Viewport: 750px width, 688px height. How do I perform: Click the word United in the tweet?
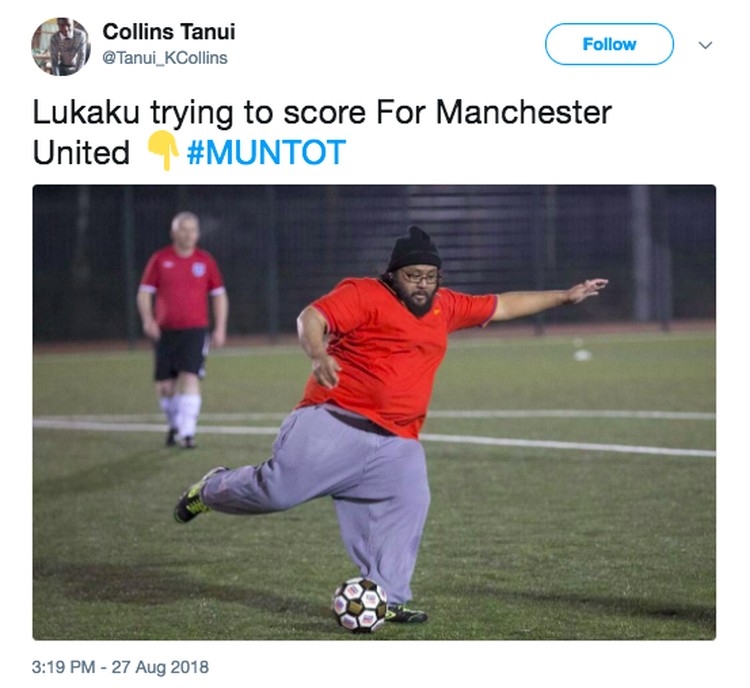(x=81, y=153)
